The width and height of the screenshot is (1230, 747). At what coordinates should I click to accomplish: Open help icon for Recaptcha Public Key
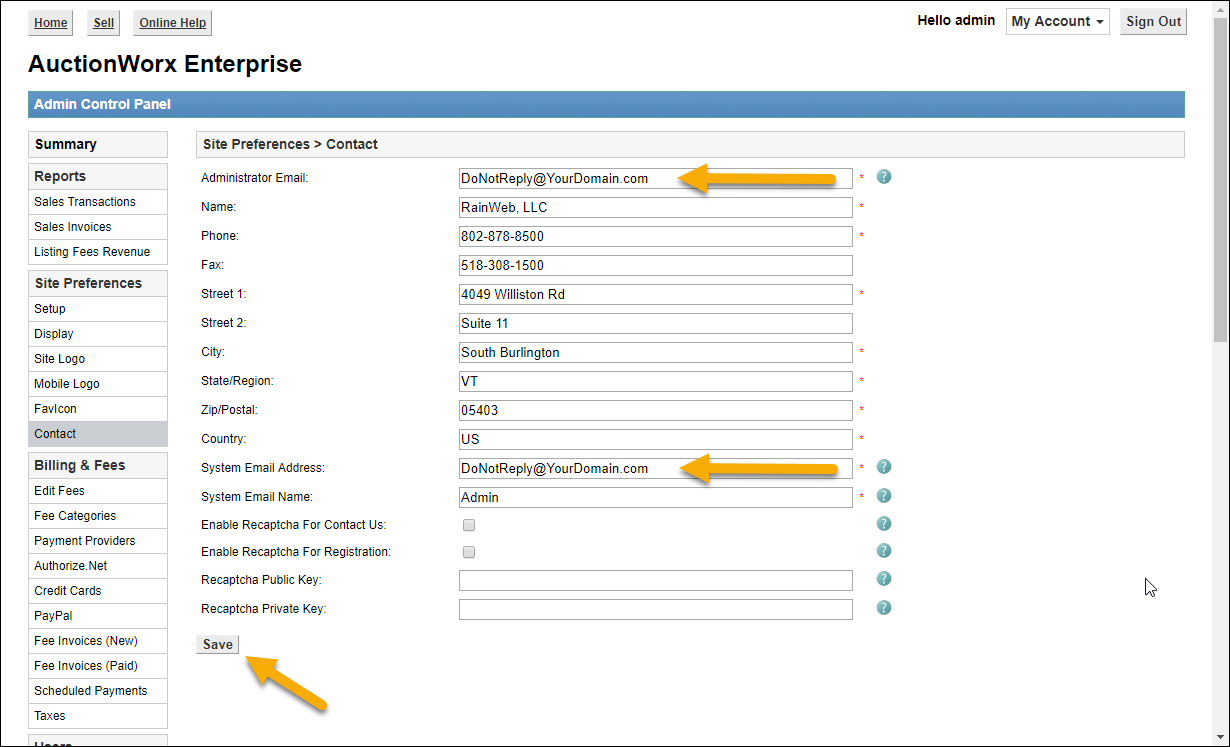[x=884, y=579]
